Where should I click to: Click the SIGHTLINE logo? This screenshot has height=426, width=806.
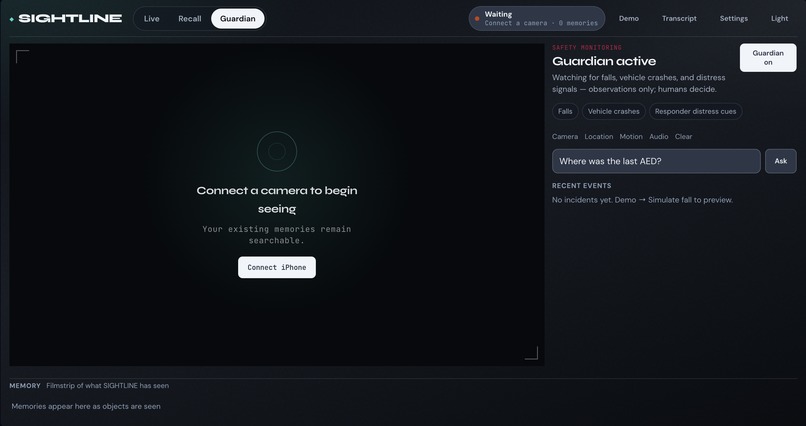(x=66, y=18)
